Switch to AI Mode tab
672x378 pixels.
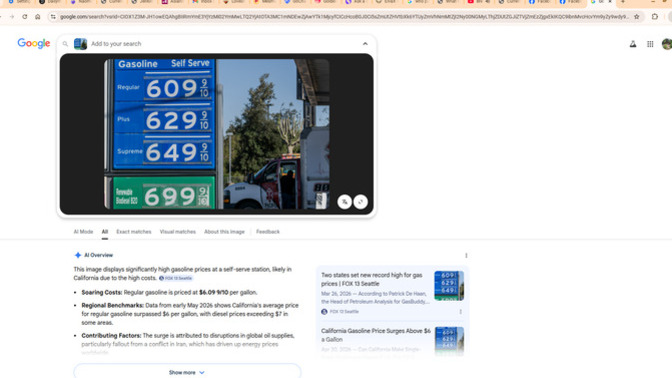click(x=83, y=232)
